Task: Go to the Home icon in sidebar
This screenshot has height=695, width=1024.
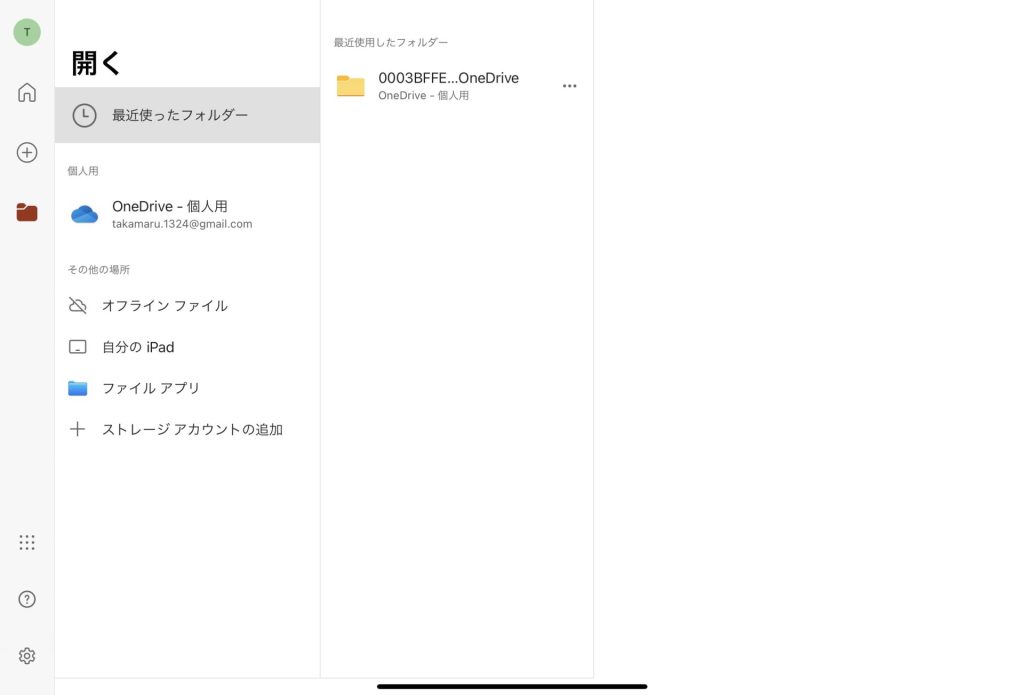Action: coord(27,92)
